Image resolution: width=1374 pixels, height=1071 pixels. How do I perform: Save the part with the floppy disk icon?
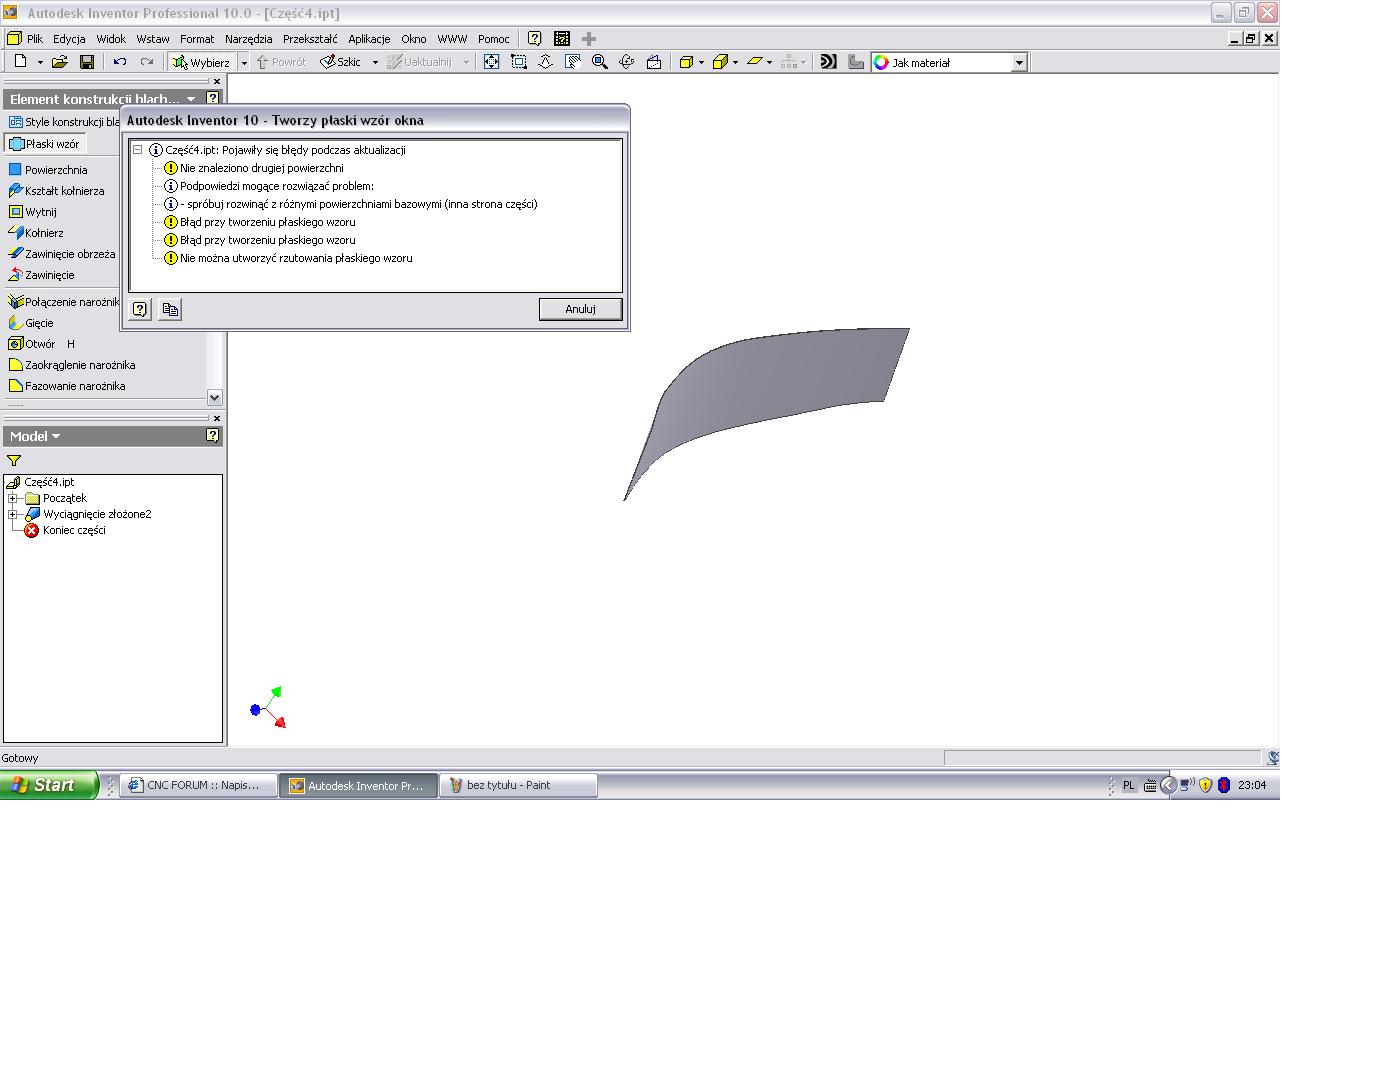coord(87,62)
